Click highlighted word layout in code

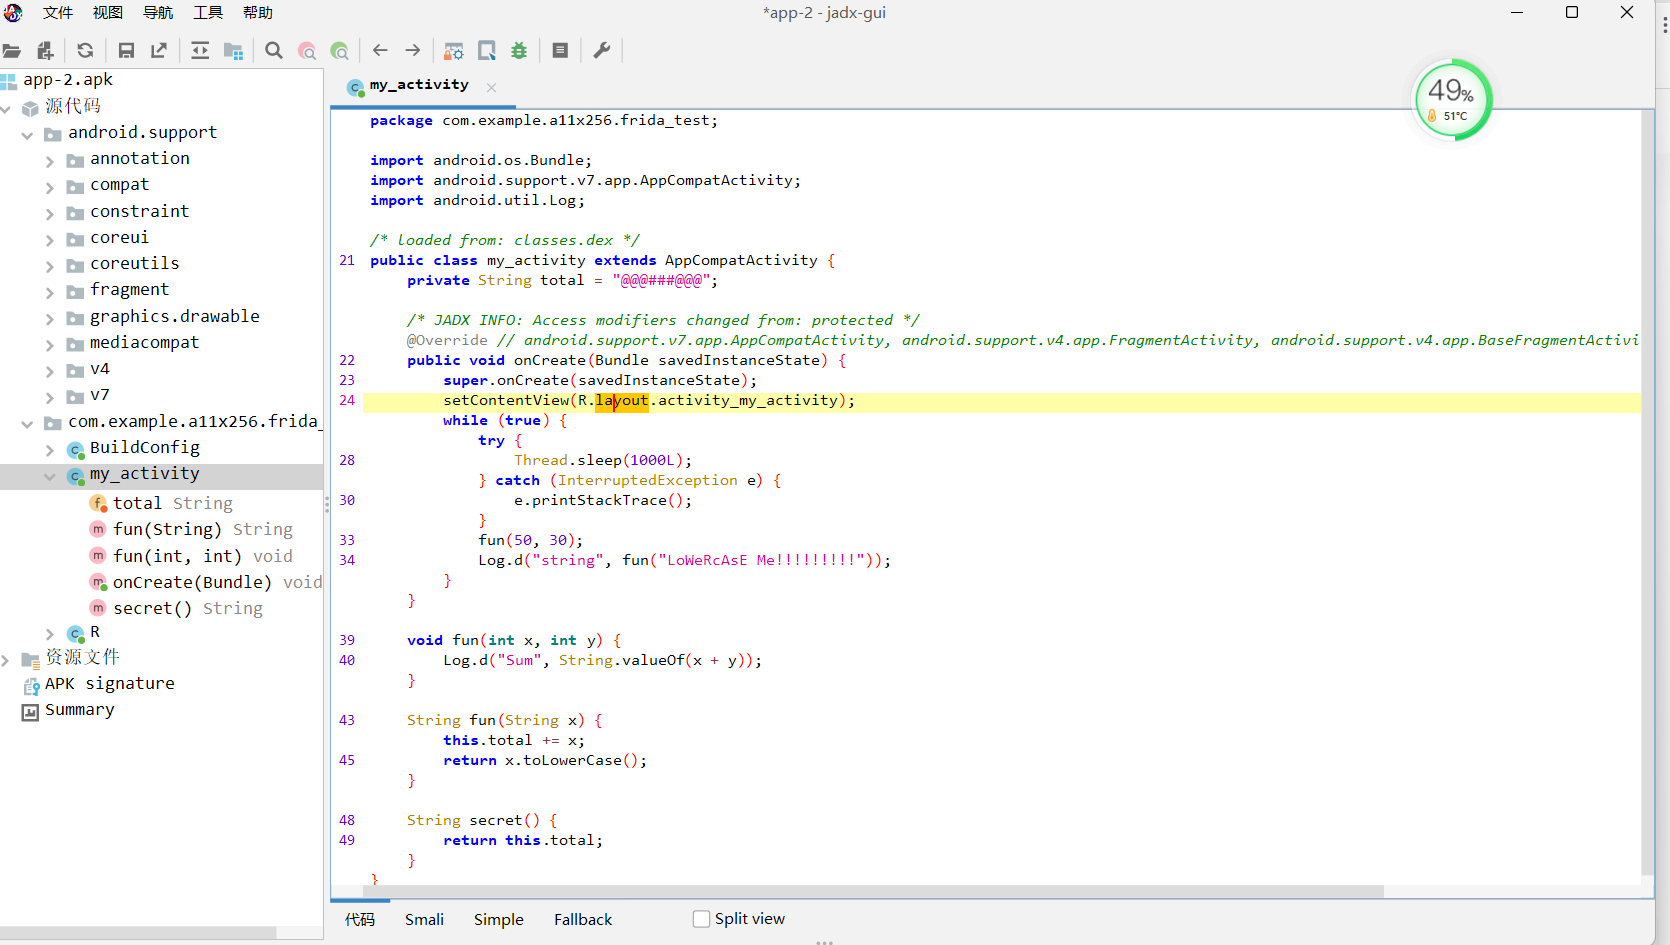click(622, 401)
